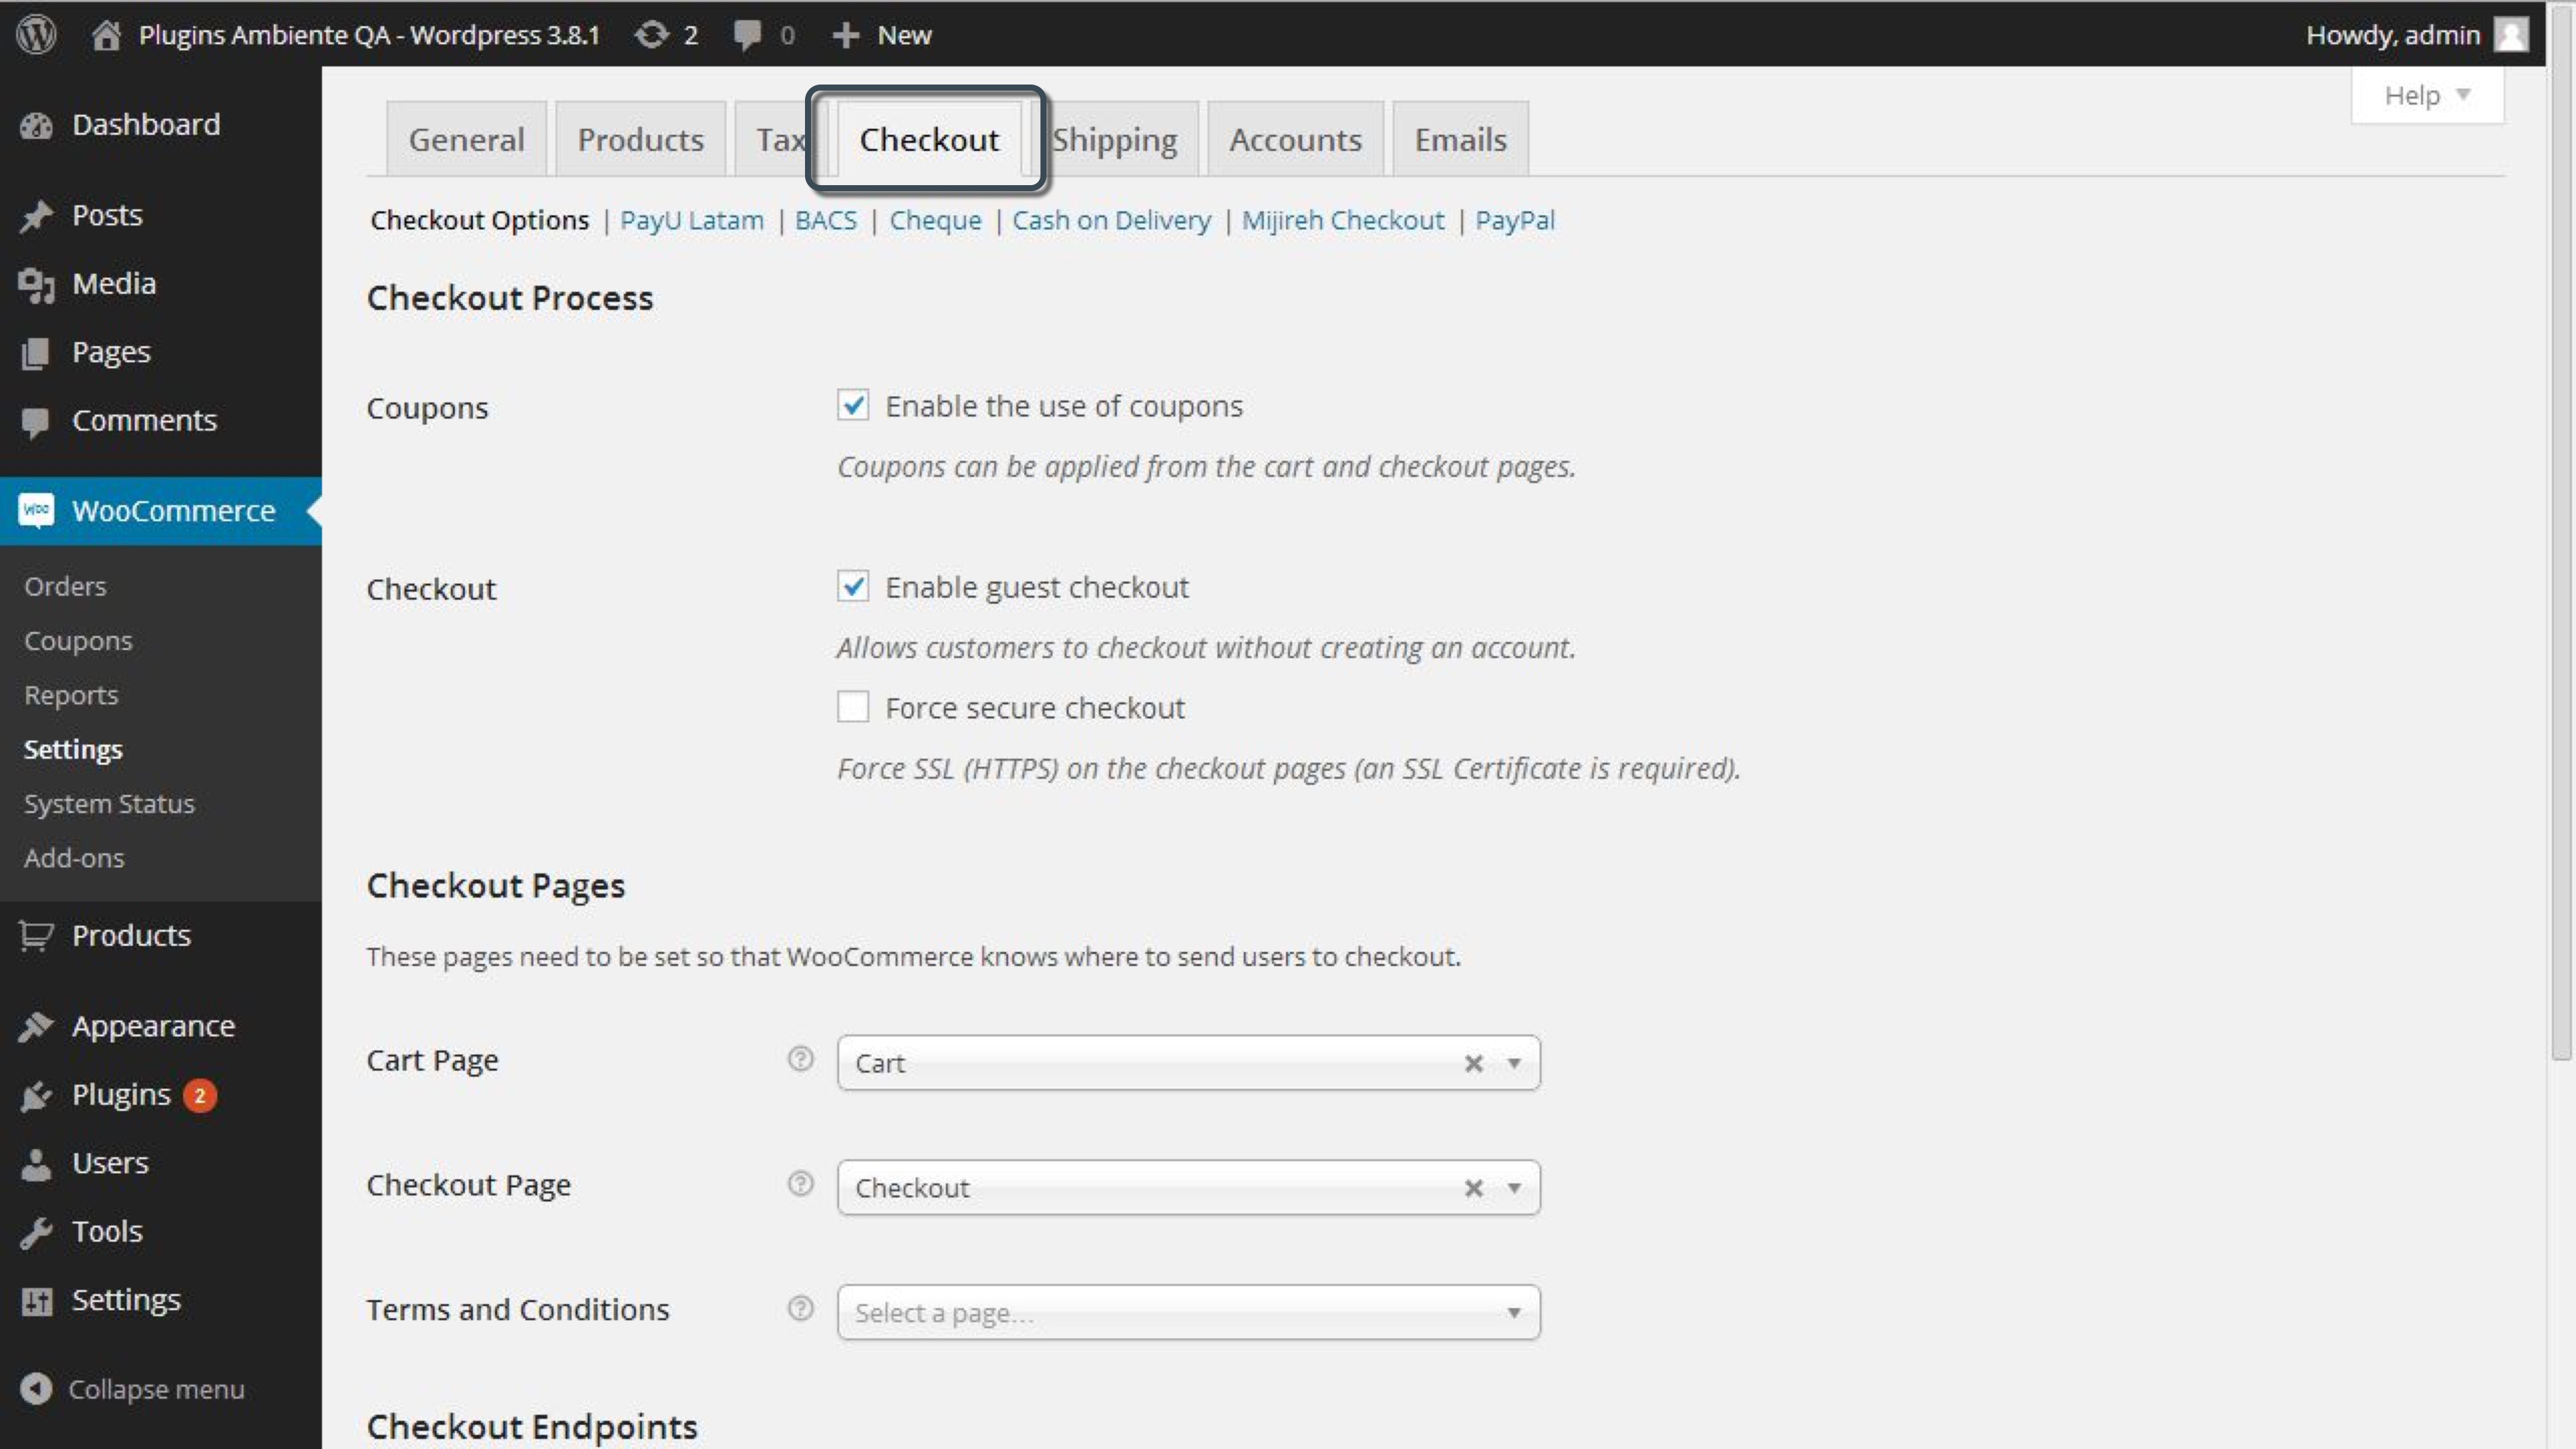Click the Help dropdown button
Viewport: 2576px width, 1449px height.
pos(2426,94)
